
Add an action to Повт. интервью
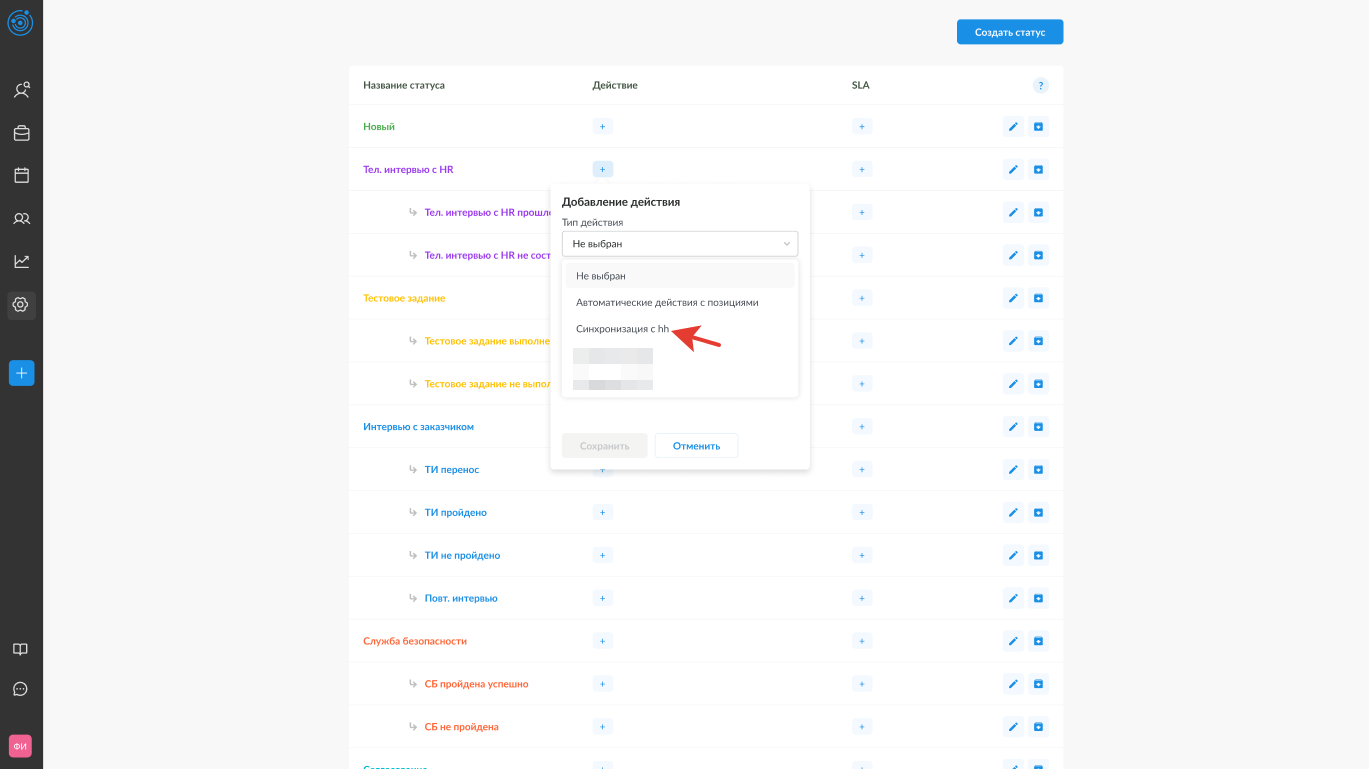(602, 598)
